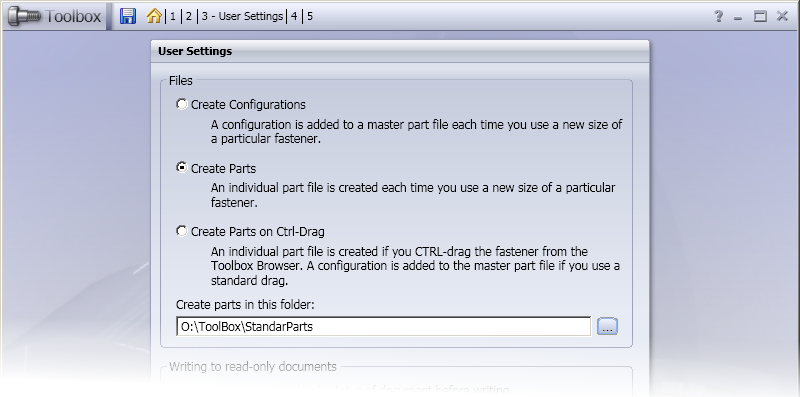Viewport: 800px width, 397px height.
Task: Open step 4 in the navigation bar
Action: tap(294, 16)
